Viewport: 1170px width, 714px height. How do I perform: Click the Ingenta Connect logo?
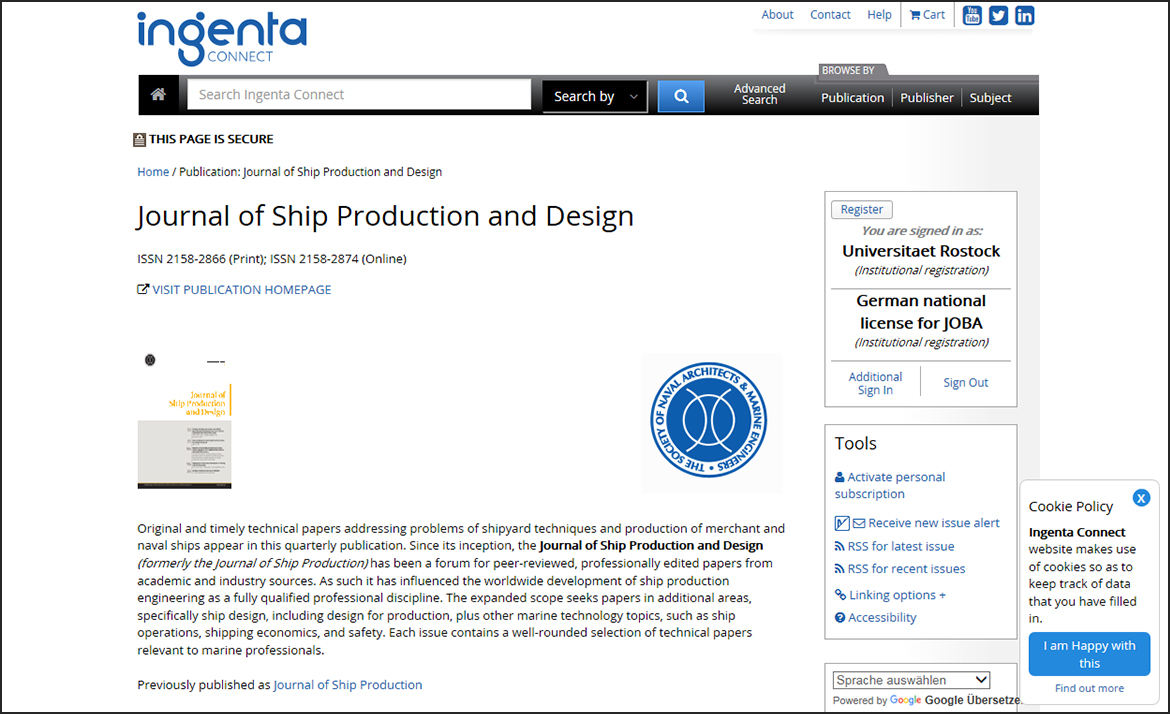coord(222,38)
